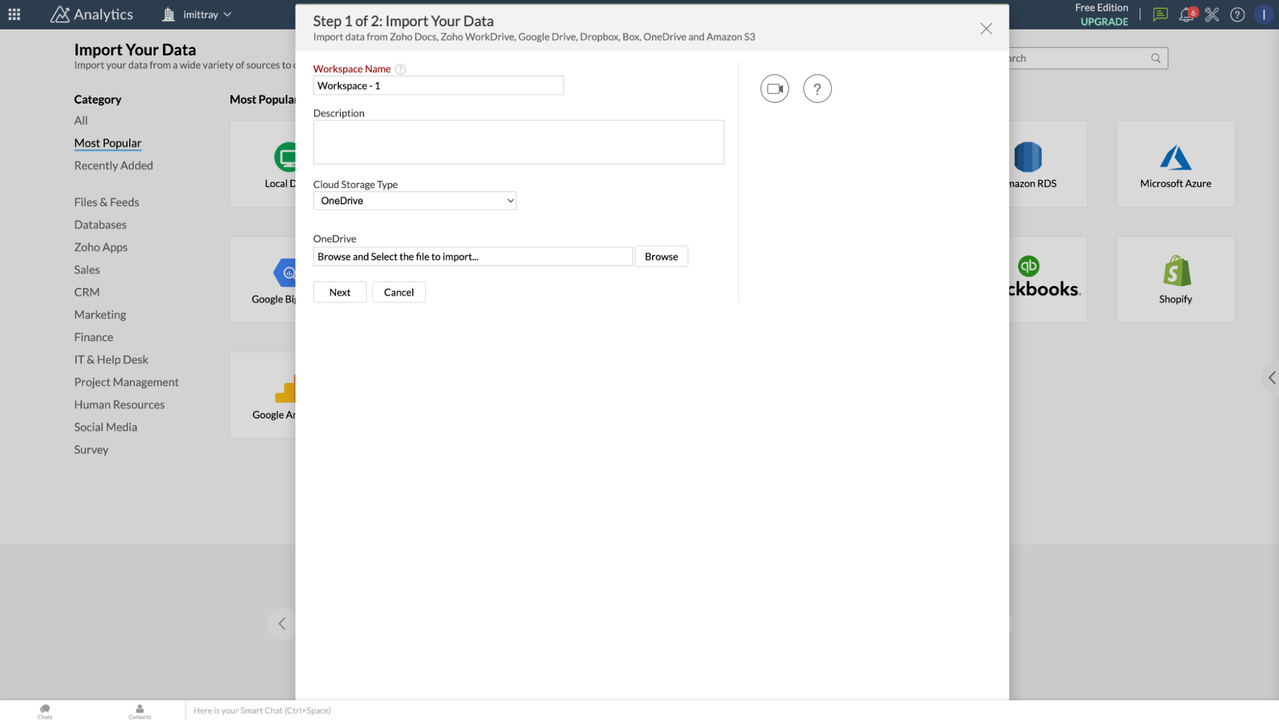Viewport: 1279px width, 720px height.
Task: Click the Microsoft Azure connector icon
Action: (1175, 159)
